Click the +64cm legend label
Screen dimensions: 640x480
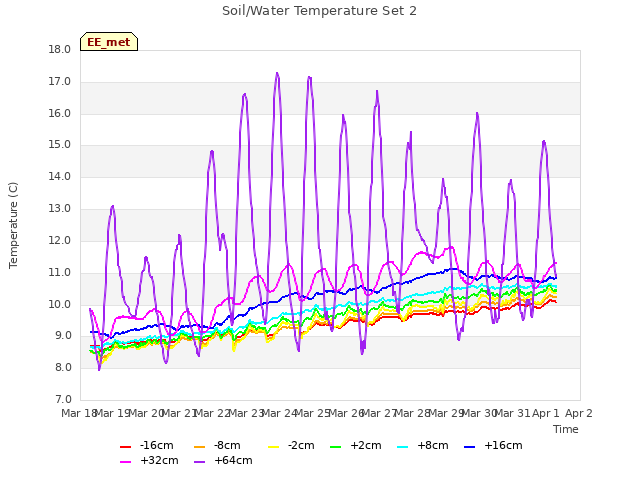point(233,460)
